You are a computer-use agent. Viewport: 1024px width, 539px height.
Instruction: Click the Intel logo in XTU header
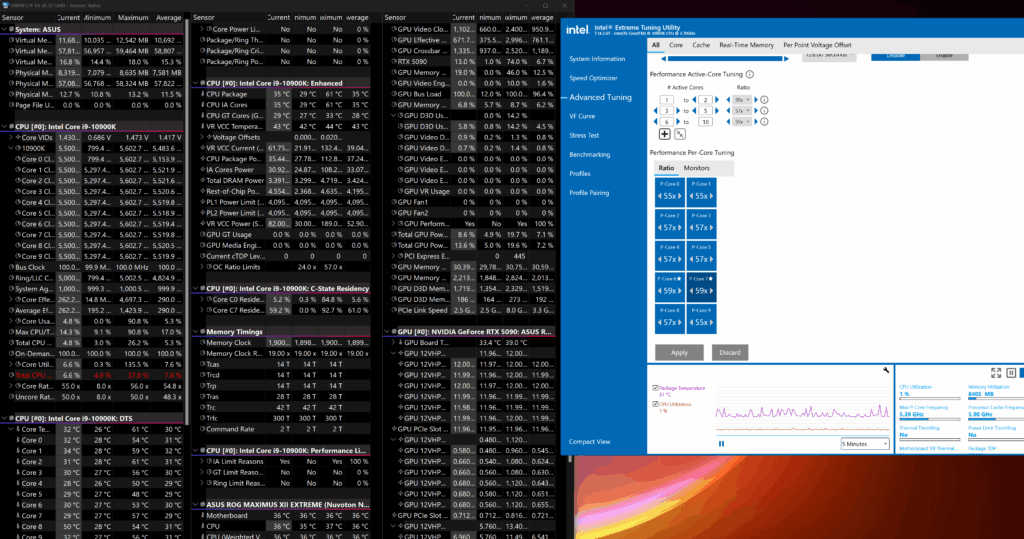tap(577, 29)
